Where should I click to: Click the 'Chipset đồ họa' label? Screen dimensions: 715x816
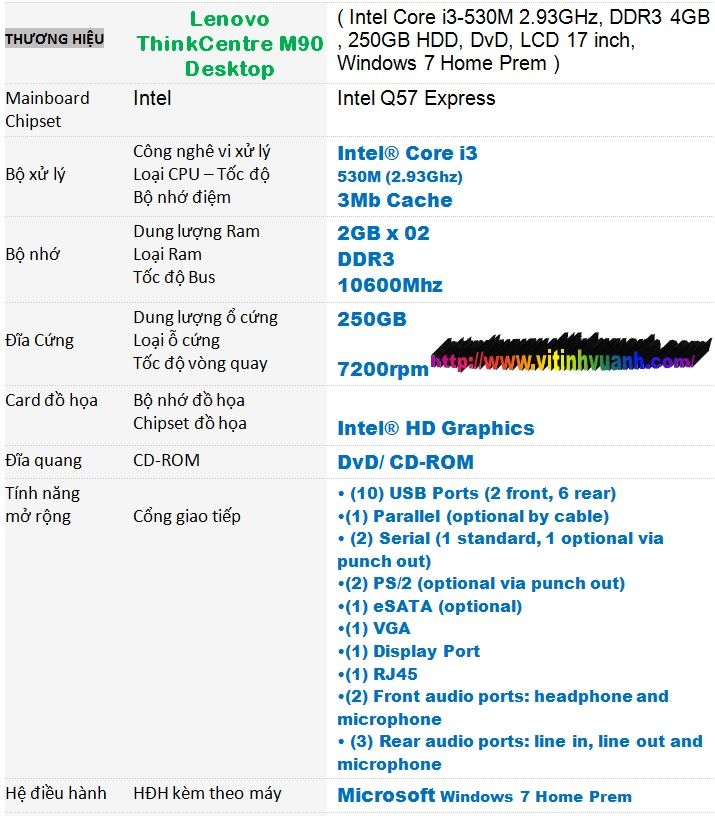190,423
